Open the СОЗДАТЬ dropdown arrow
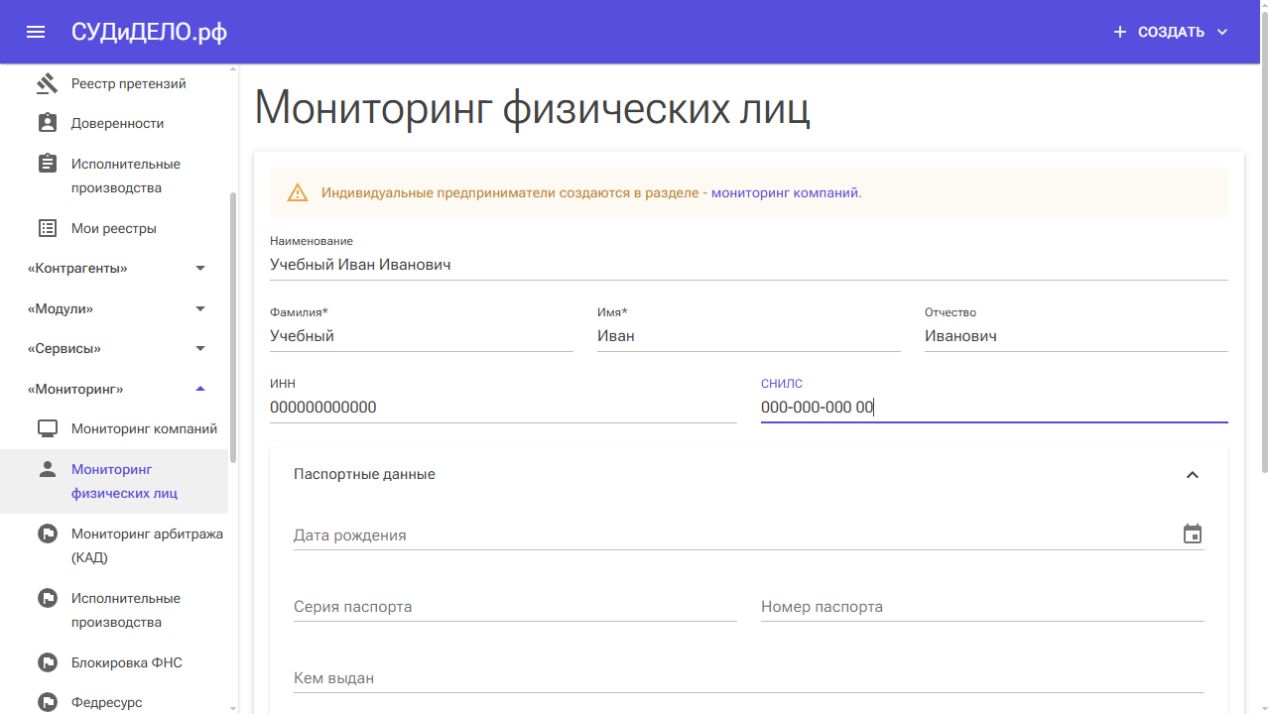1270x714 pixels. 1222,32
